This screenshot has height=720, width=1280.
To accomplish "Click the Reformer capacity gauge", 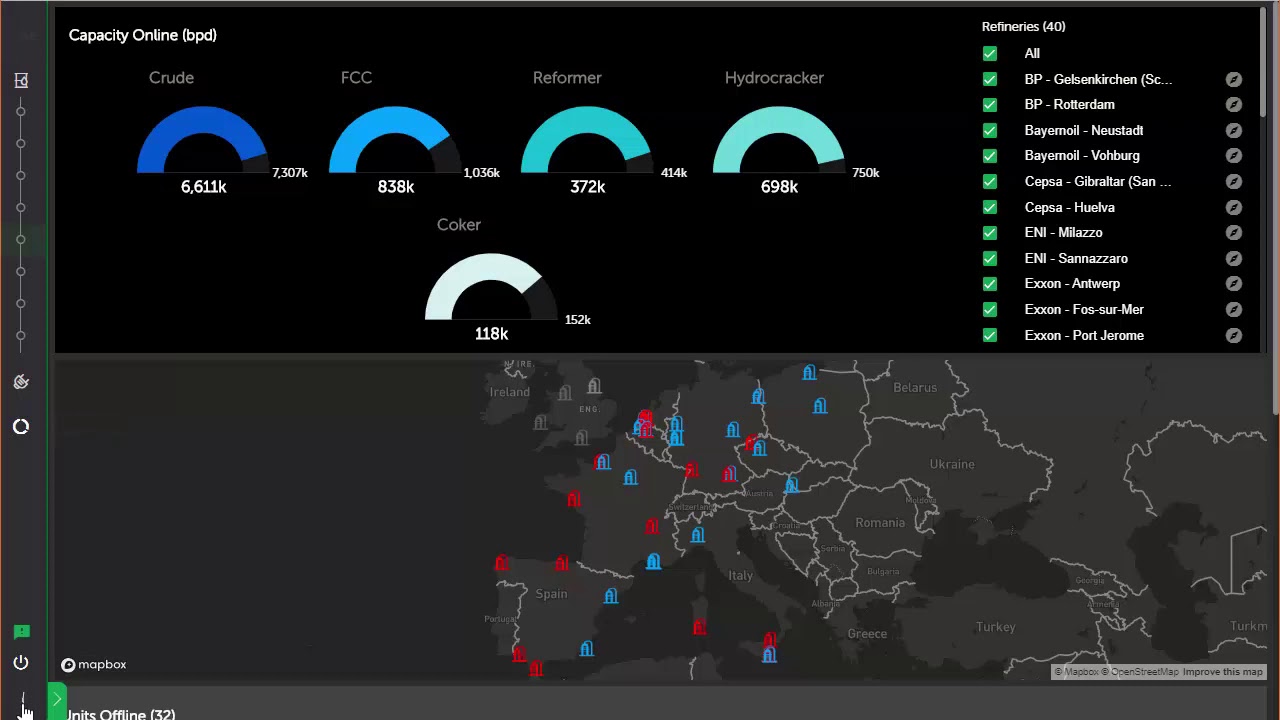I will [586, 140].
